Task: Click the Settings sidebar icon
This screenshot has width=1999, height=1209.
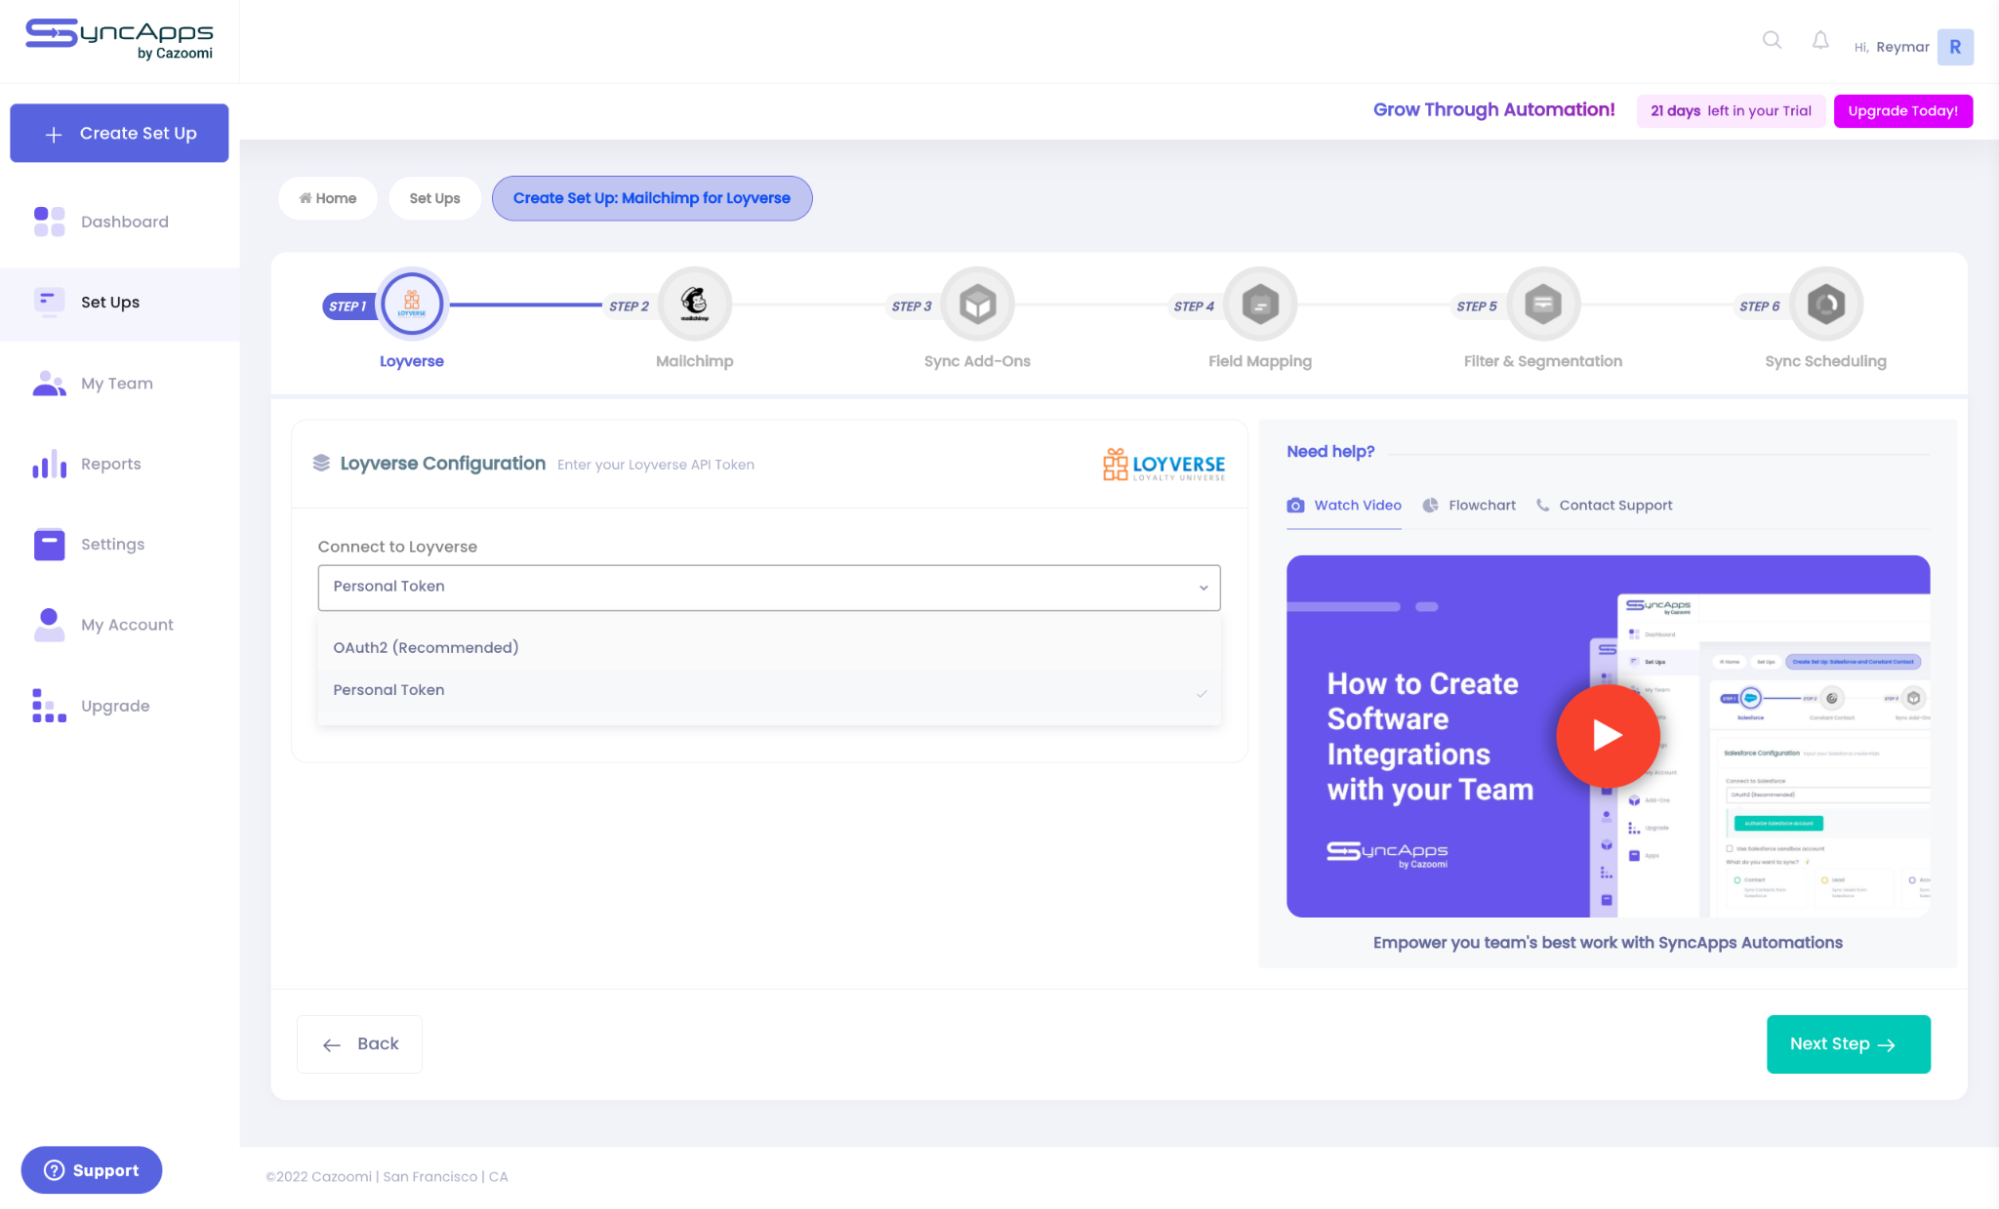Action: pos(49,544)
